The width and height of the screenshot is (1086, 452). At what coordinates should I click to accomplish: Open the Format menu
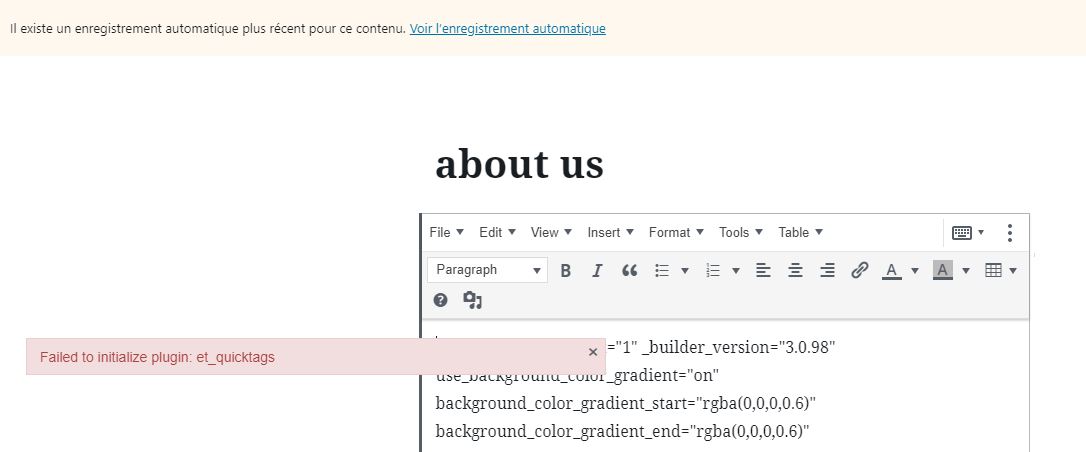click(676, 232)
